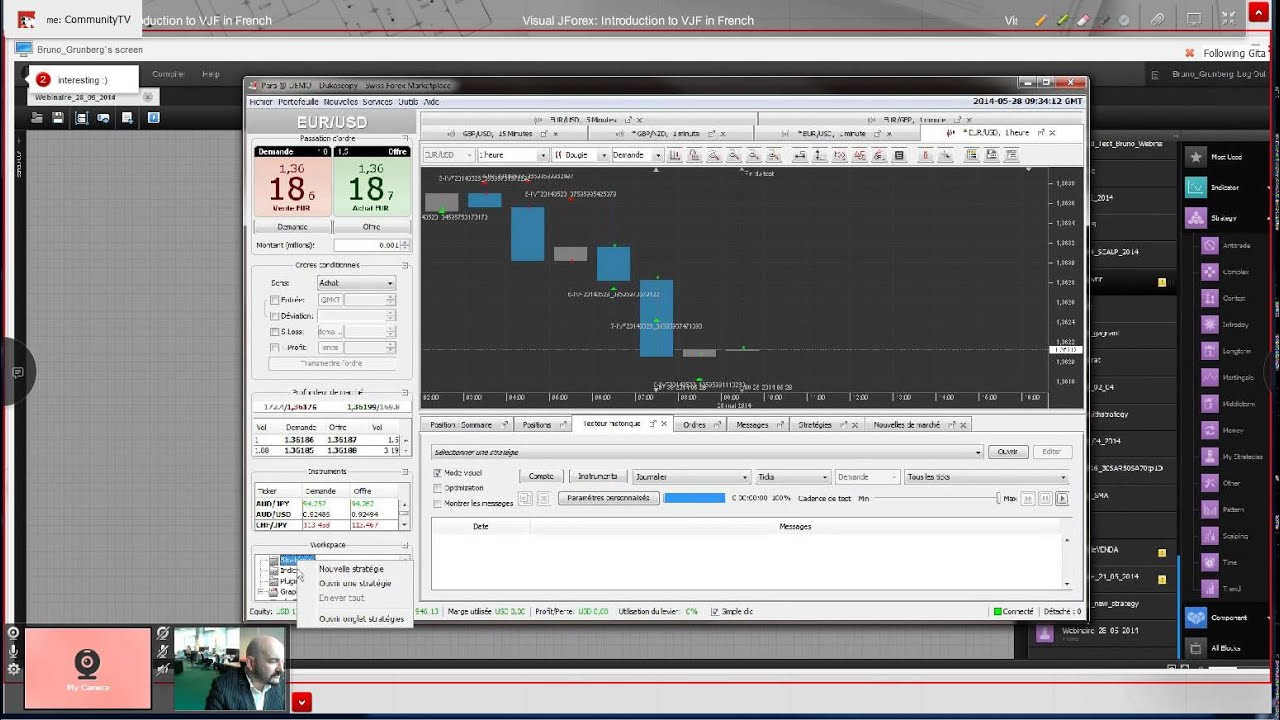Switch to the Positions tab
The height and width of the screenshot is (720, 1280).
click(537, 425)
